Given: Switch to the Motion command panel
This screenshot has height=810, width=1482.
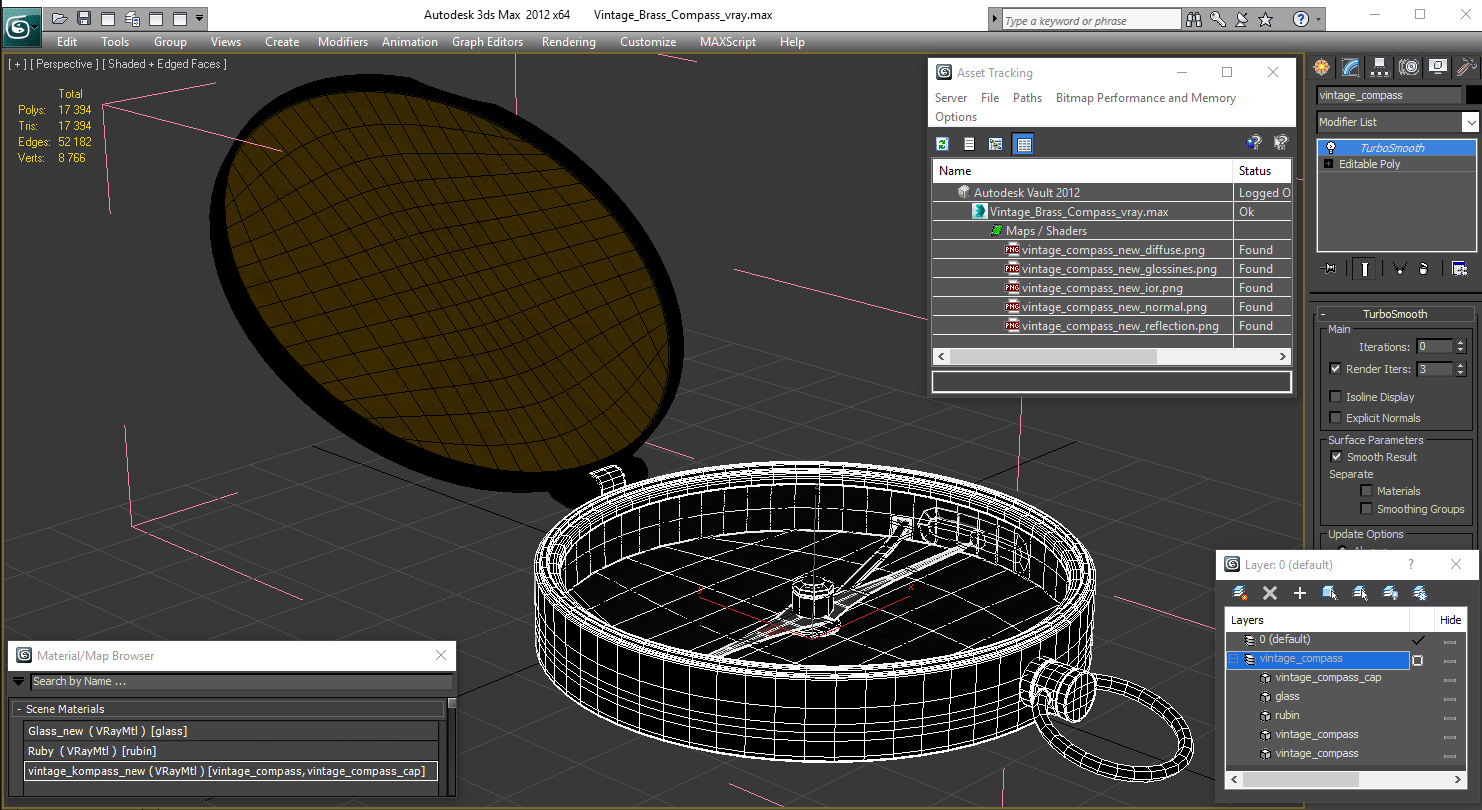Looking at the screenshot, I should pyautogui.click(x=1409, y=67).
